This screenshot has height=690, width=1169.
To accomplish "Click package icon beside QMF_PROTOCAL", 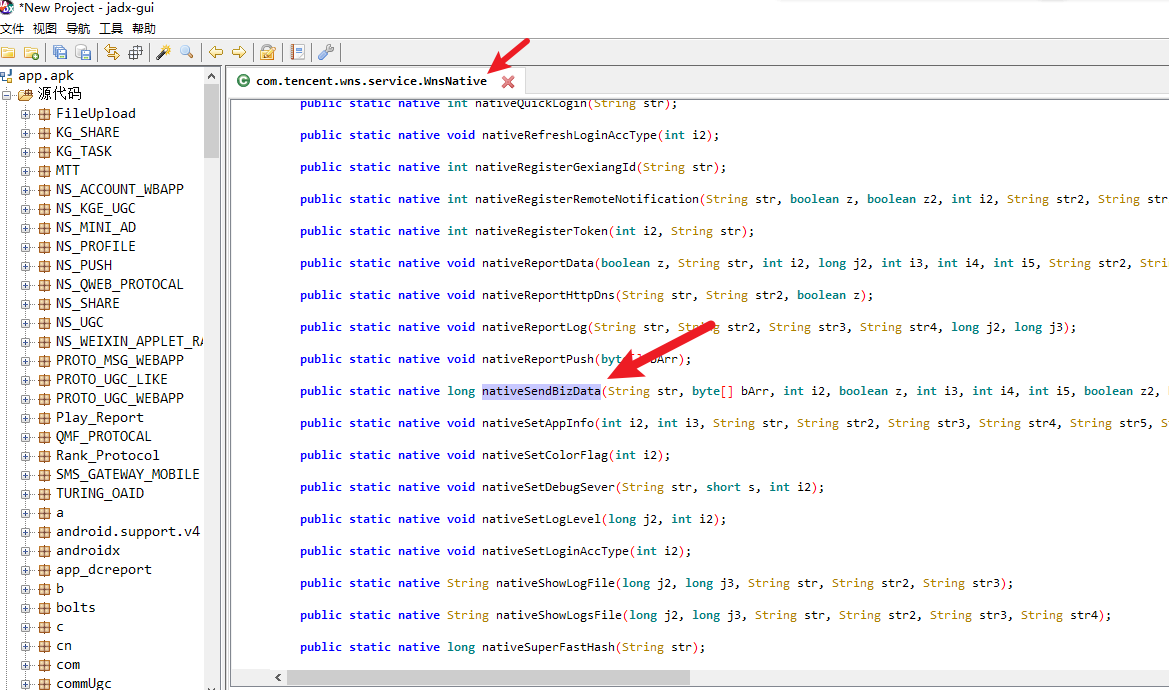I will point(45,437).
